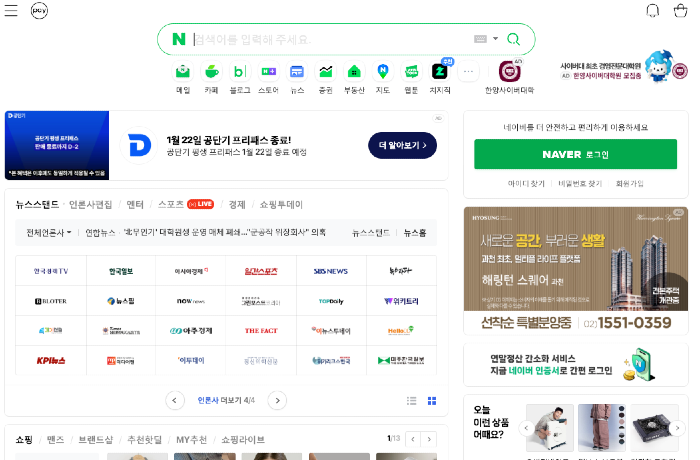Expand the 전체언론사 dropdown

[x=49, y=233]
